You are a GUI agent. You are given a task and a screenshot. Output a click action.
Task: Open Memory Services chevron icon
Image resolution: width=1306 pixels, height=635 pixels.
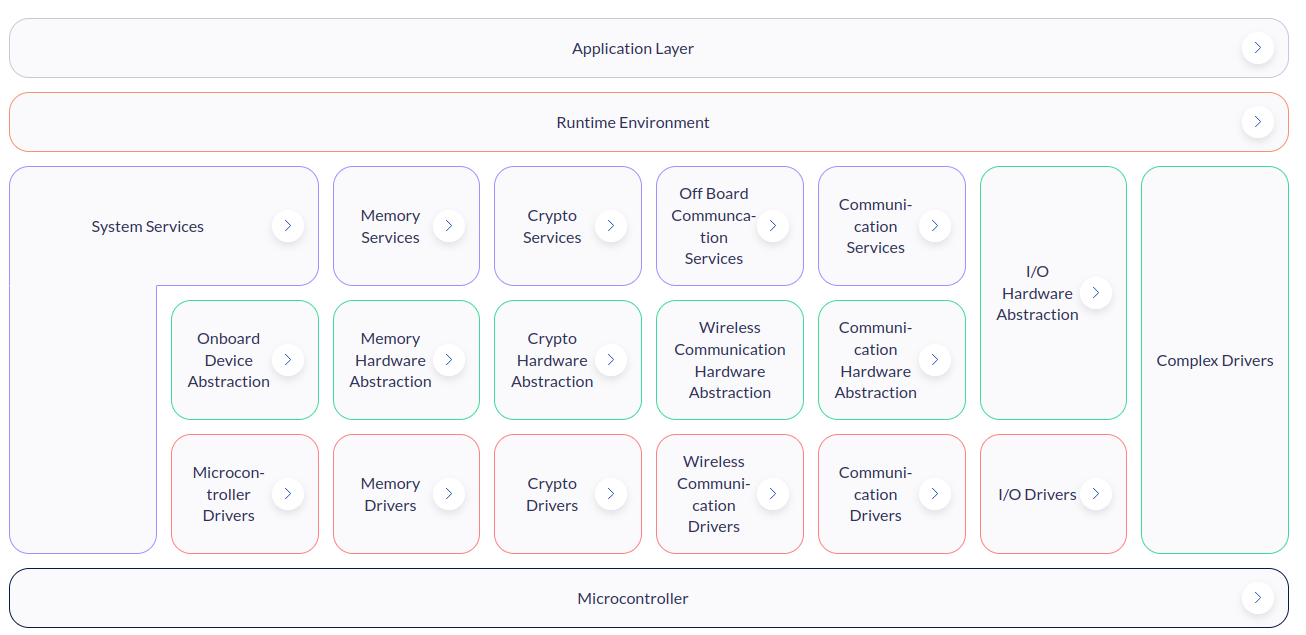pyautogui.click(x=449, y=226)
